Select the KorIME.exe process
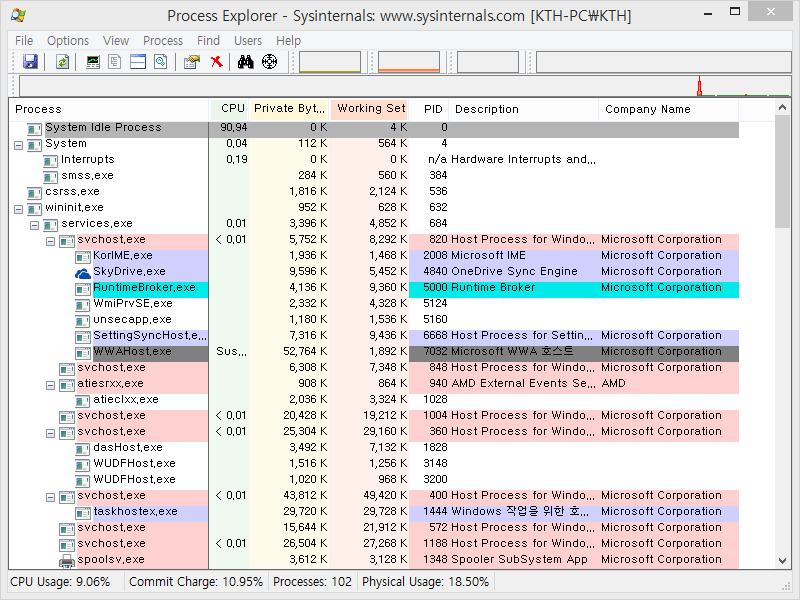Viewport: 800px width, 600px height. [x=122, y=256]
